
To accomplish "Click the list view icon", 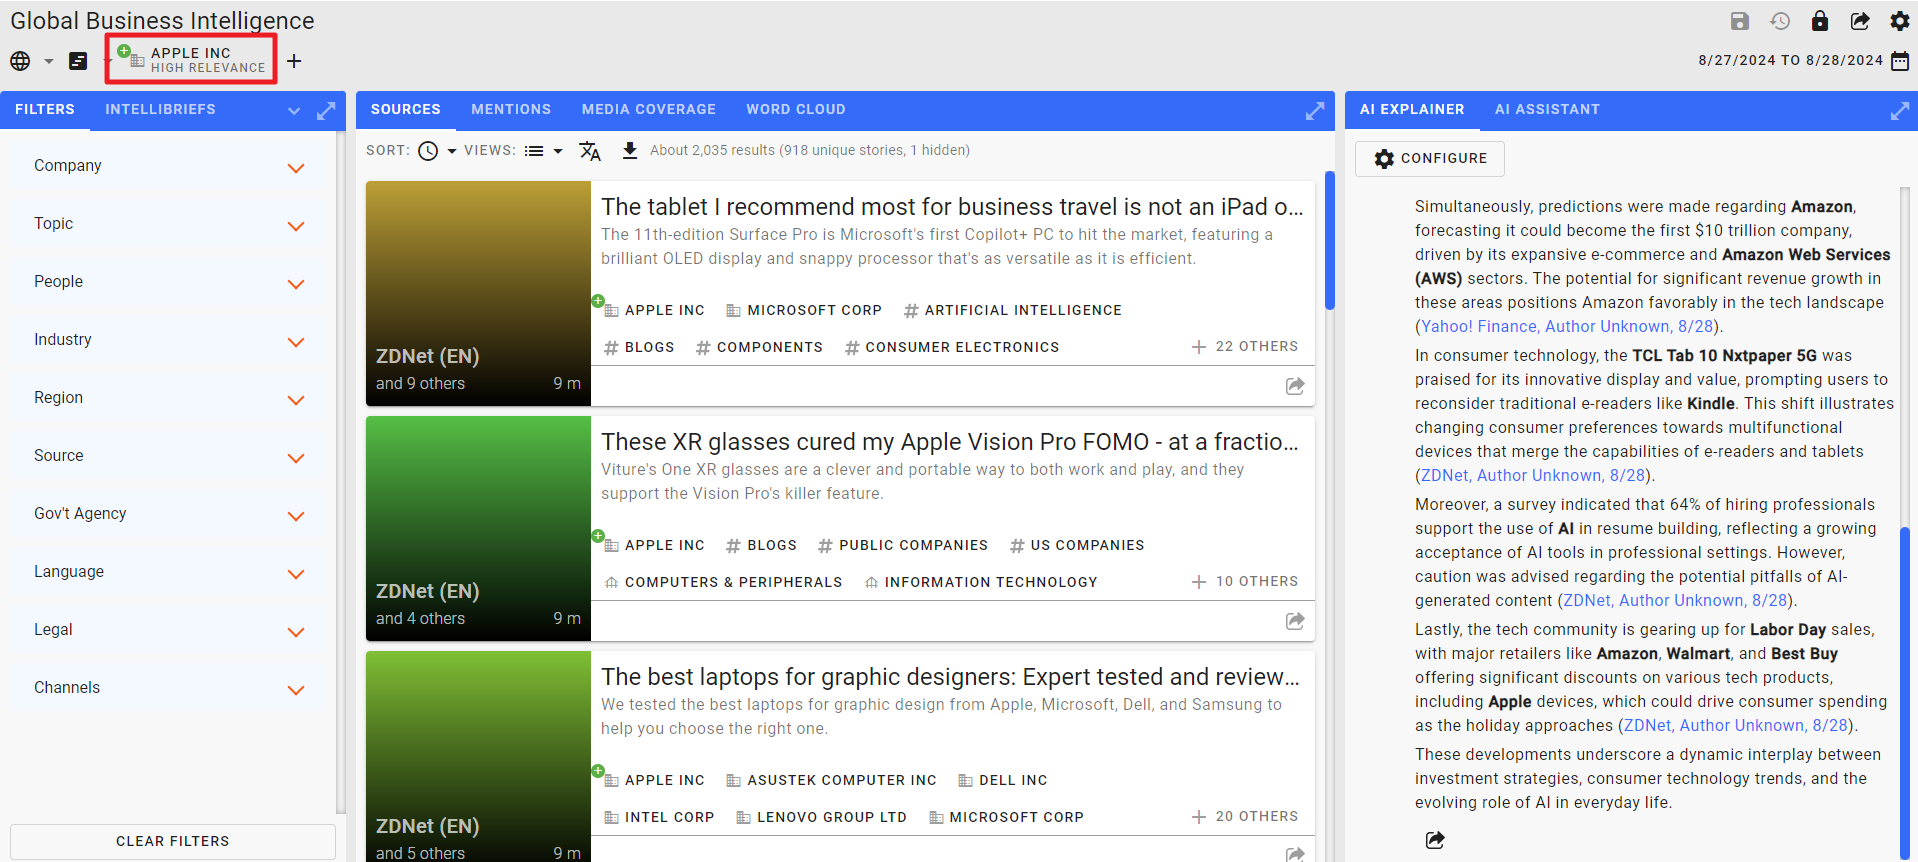I will tap(534, 151).
